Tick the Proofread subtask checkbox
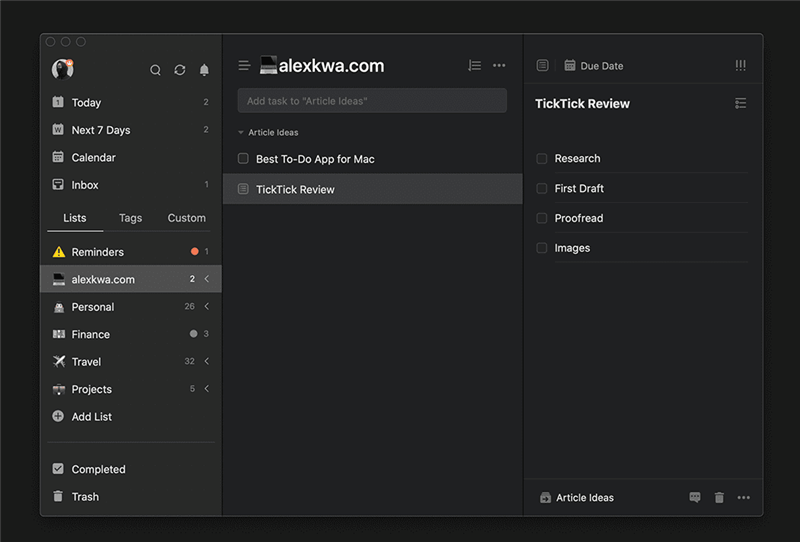Screen dimensions: 800x542 542,218
